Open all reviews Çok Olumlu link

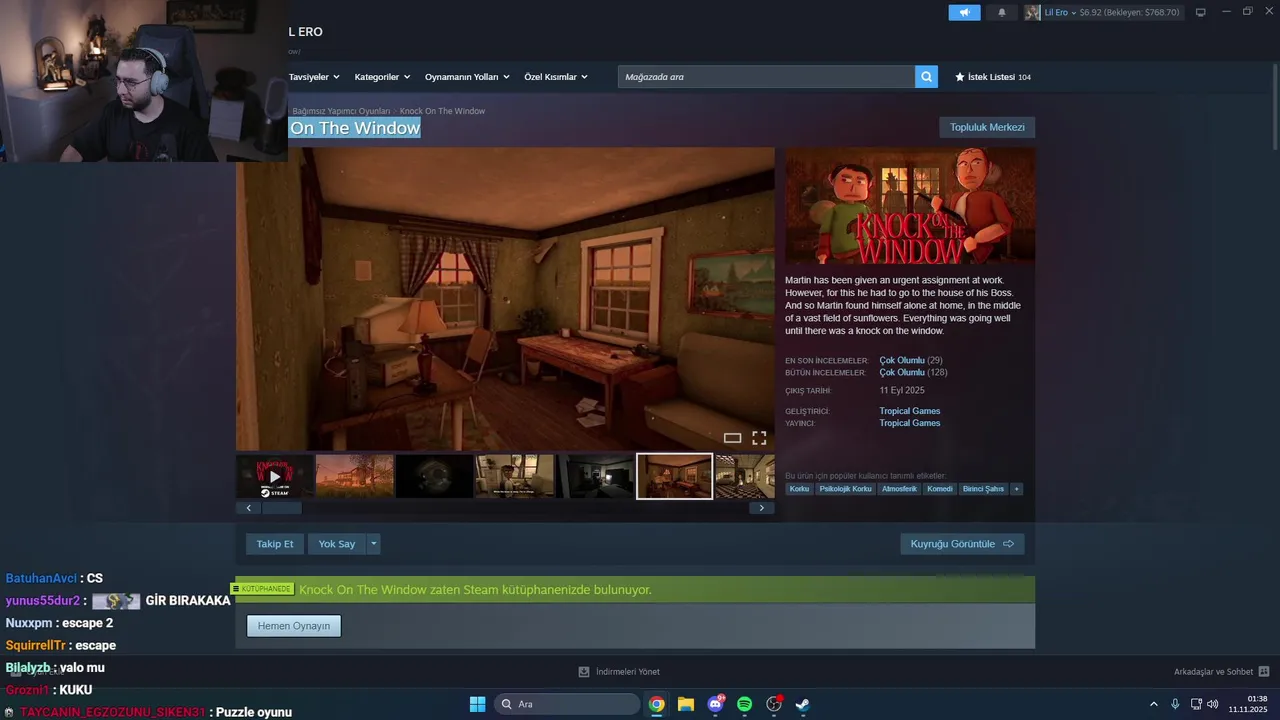pyautogui.click(x=902, y=372)
